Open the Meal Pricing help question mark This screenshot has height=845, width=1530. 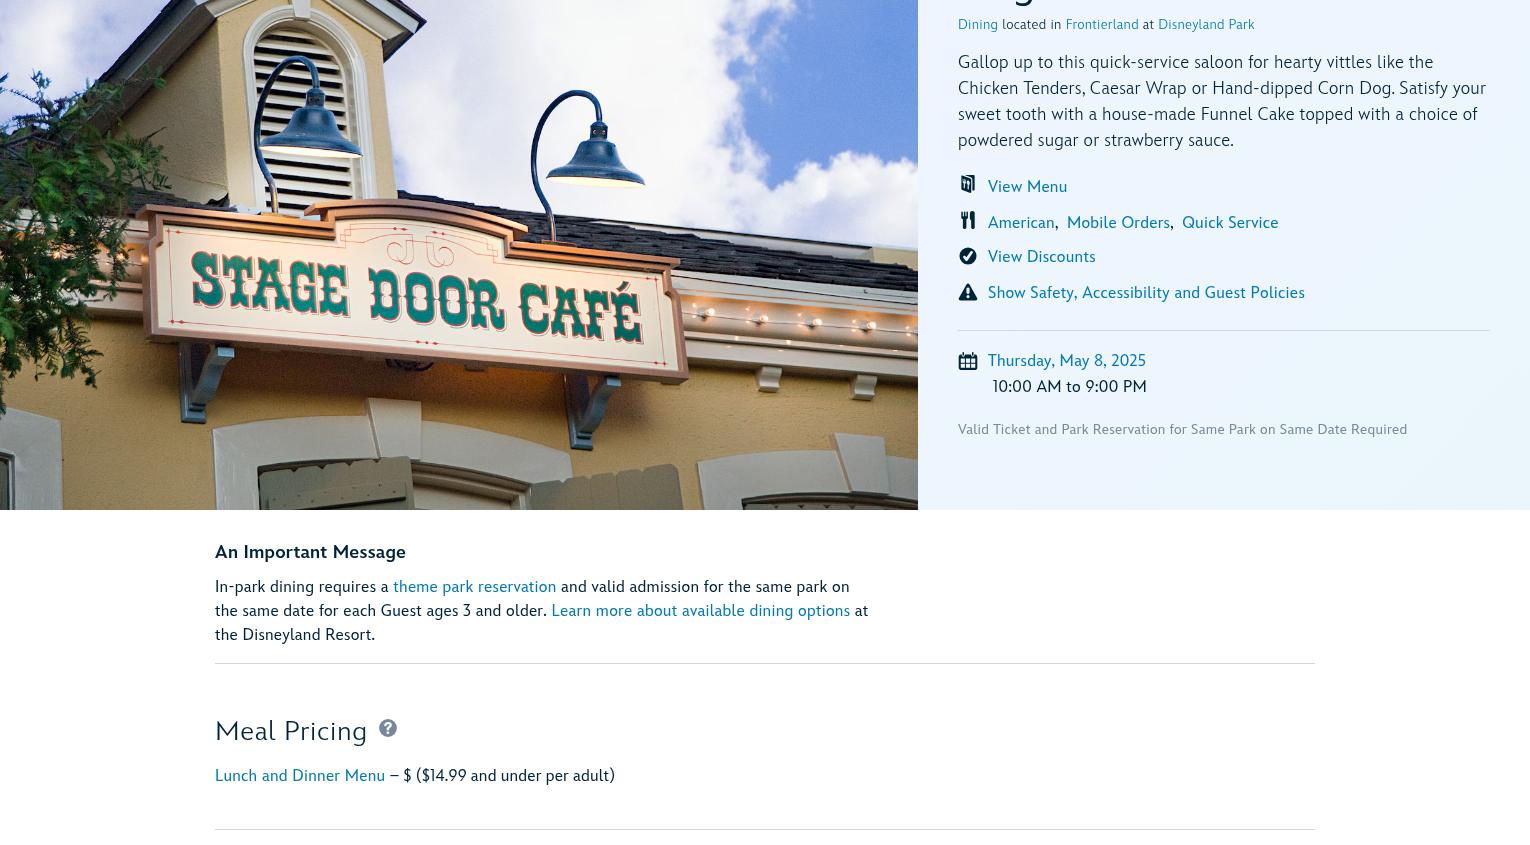[388, 728]
